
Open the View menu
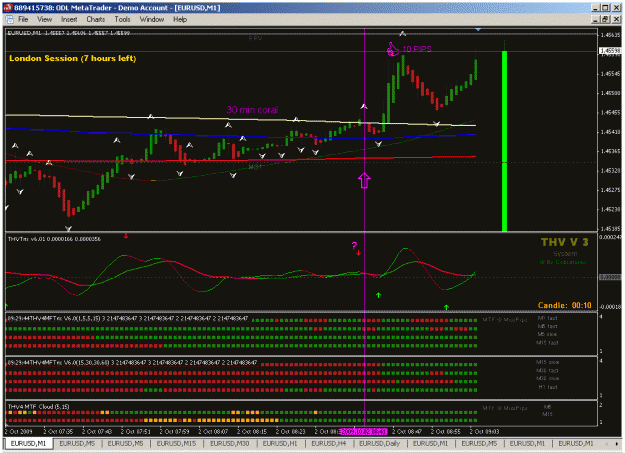tap(44, 19)
